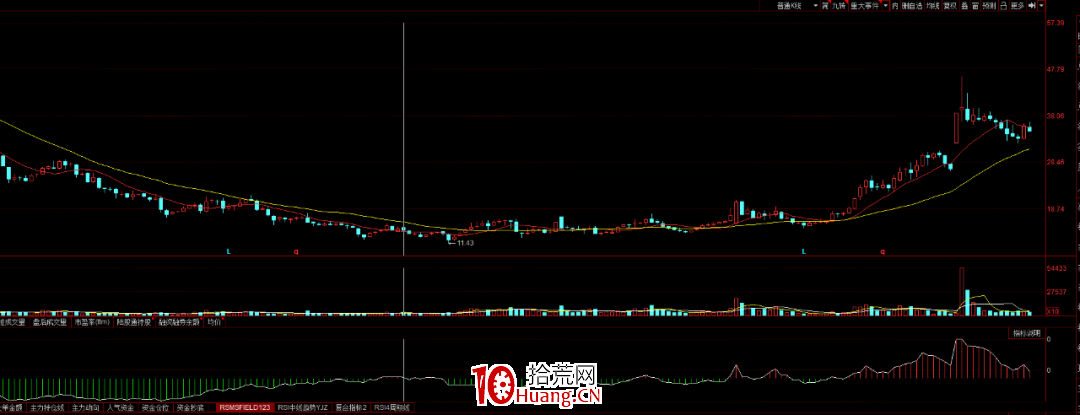Click the 预测 forecast button
Screen dimensions: 1080x415
point(989,6)
